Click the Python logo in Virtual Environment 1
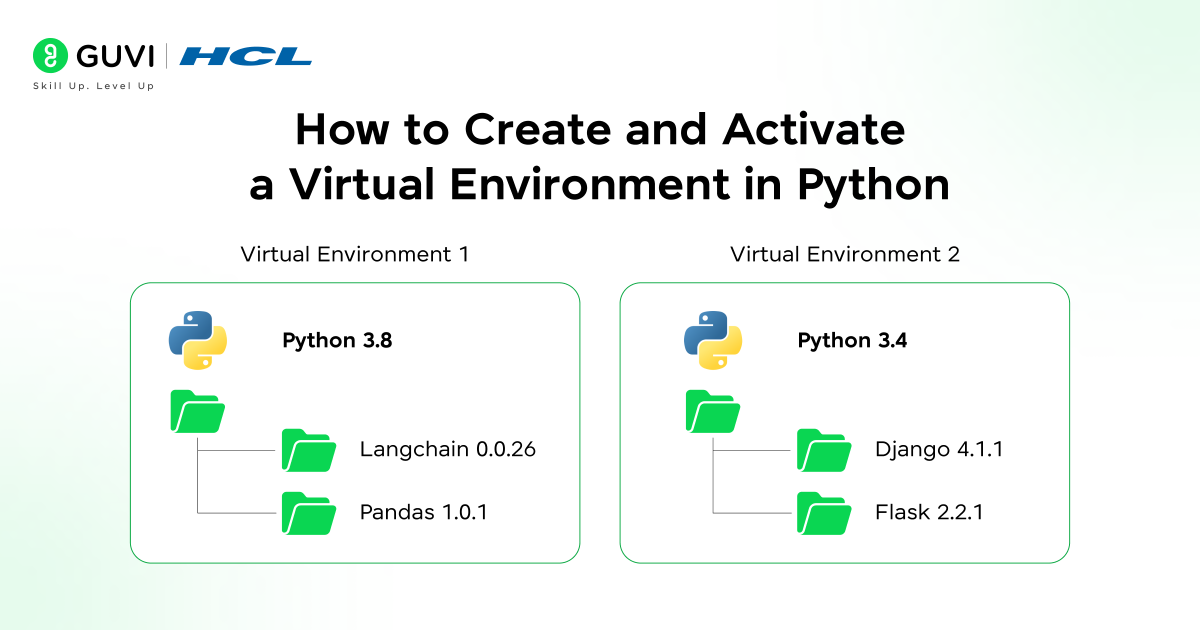Screen dimensions: 1200x630 click(x=197, y=340)
